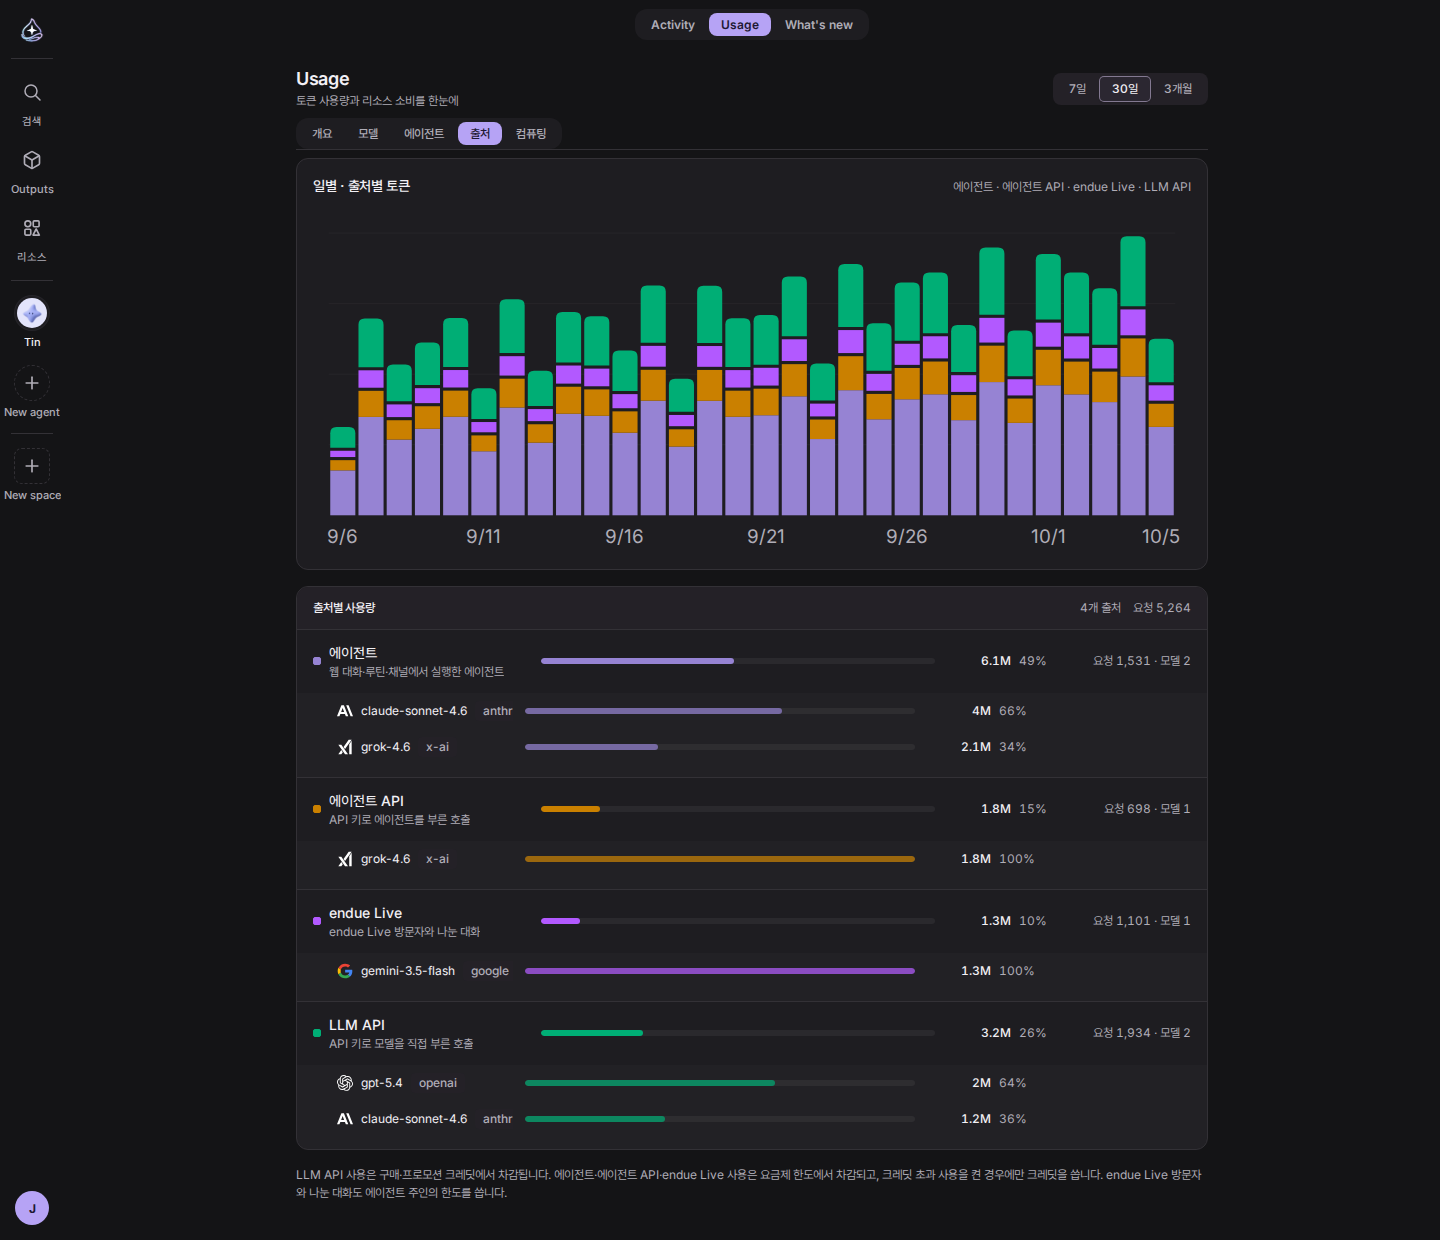Open the app logo home icon
Viewport: 1440px width, 1240px height.
point(32,30)
